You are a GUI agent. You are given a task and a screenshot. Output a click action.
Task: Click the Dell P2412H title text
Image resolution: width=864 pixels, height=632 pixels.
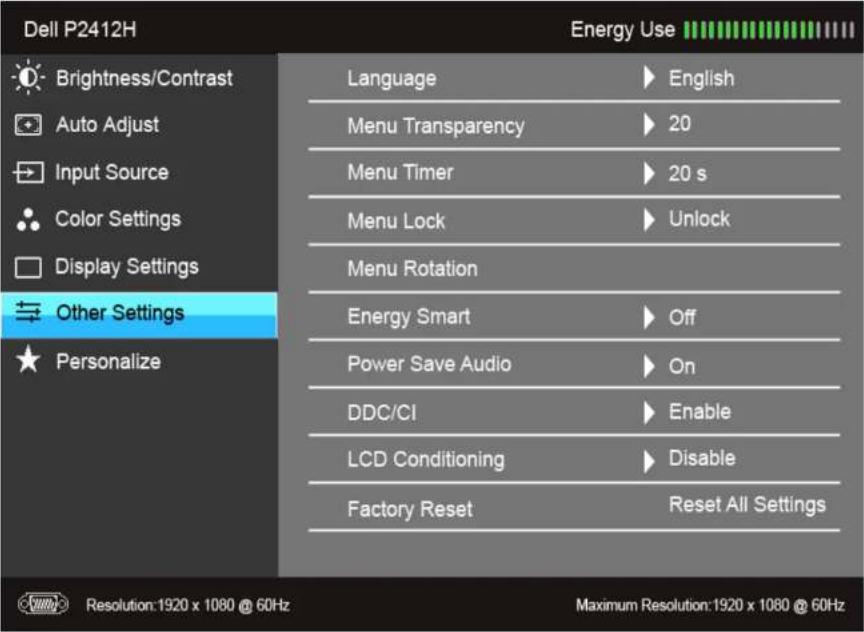pos(80,29)
